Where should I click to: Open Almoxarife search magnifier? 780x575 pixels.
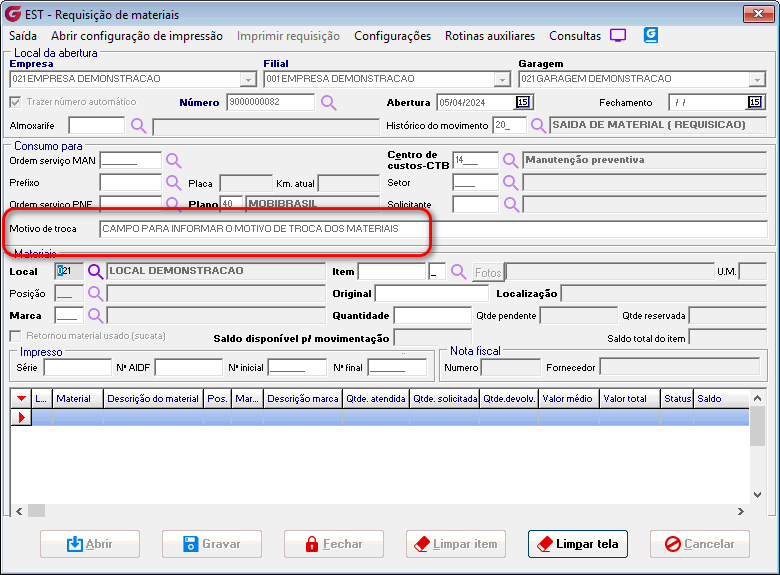[138, 125]
